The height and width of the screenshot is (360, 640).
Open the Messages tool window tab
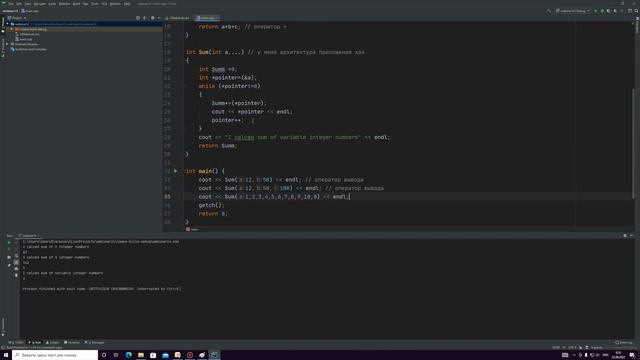click(x=94, y=342)
